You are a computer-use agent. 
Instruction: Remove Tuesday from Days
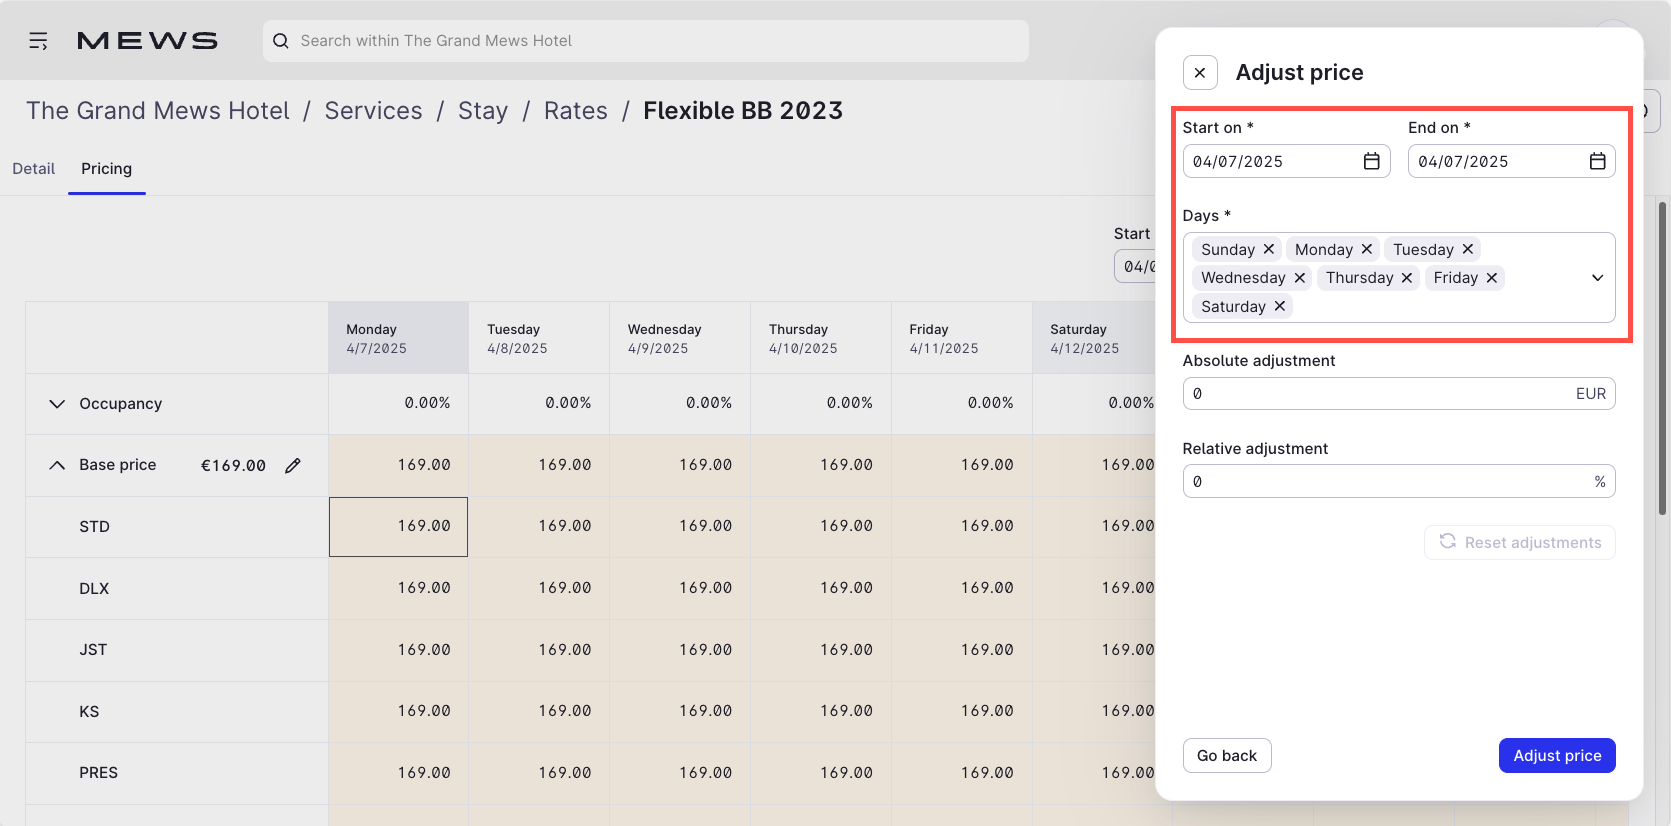[1468, 249]
